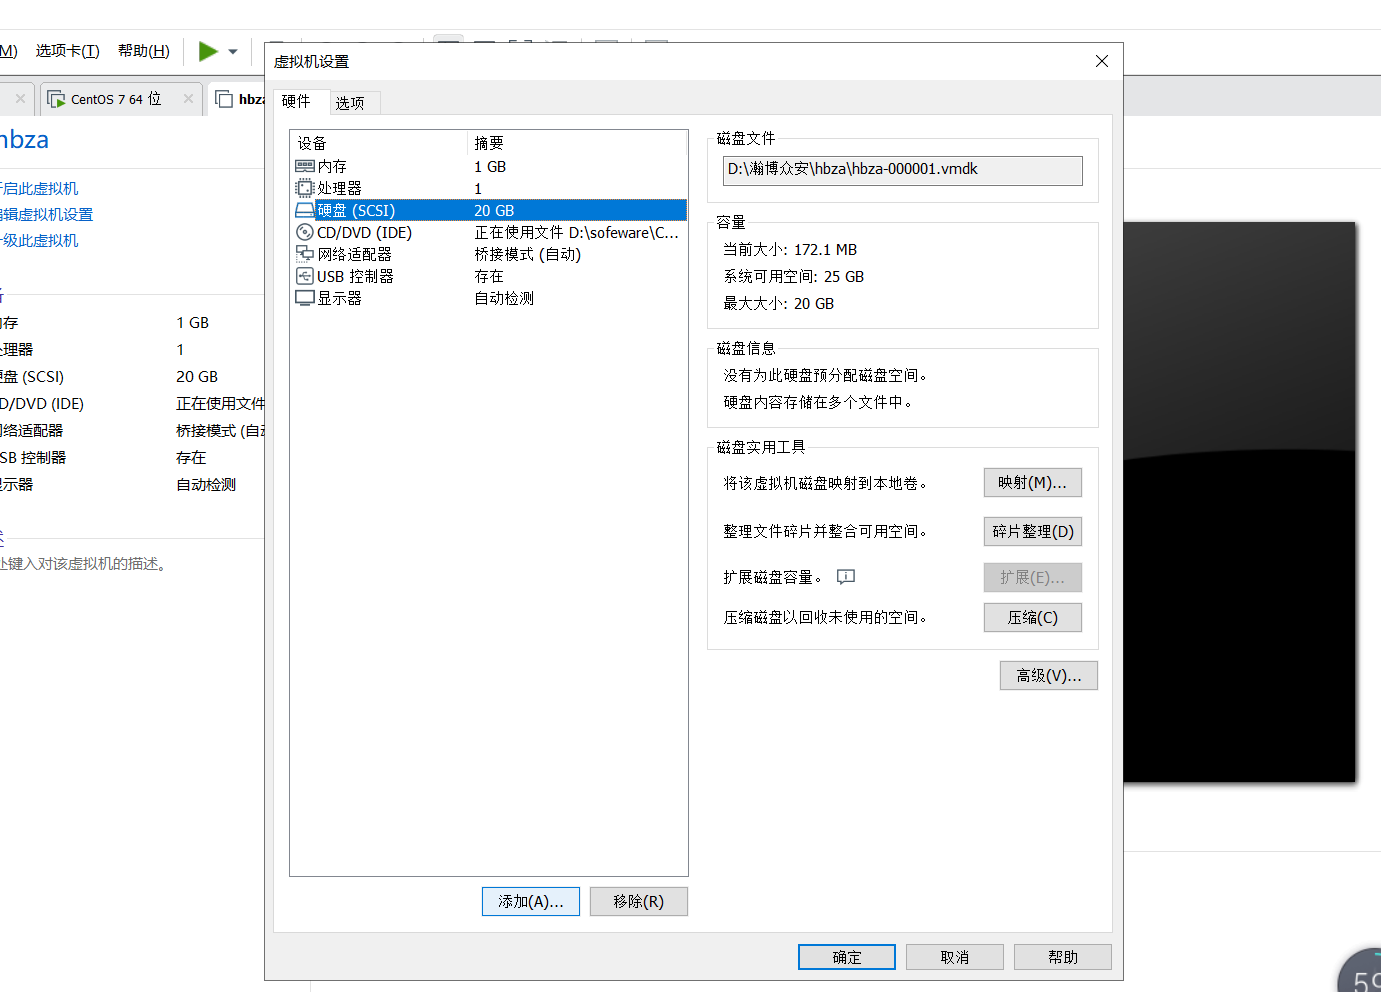
Task: Open the power options dropdown arrow
Action: [233, 52]
